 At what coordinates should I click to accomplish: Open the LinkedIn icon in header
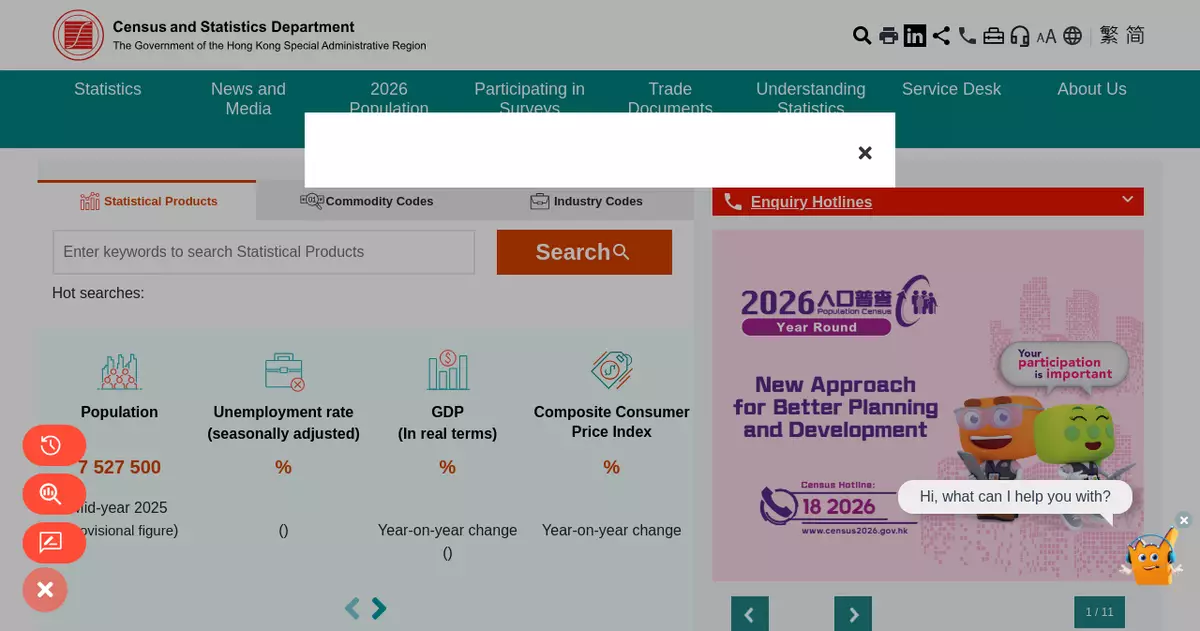coord(915,36)
